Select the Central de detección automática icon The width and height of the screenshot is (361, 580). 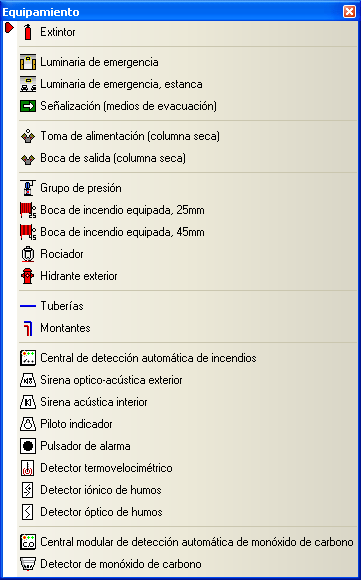pyautogui.click(x=28, y=358)
